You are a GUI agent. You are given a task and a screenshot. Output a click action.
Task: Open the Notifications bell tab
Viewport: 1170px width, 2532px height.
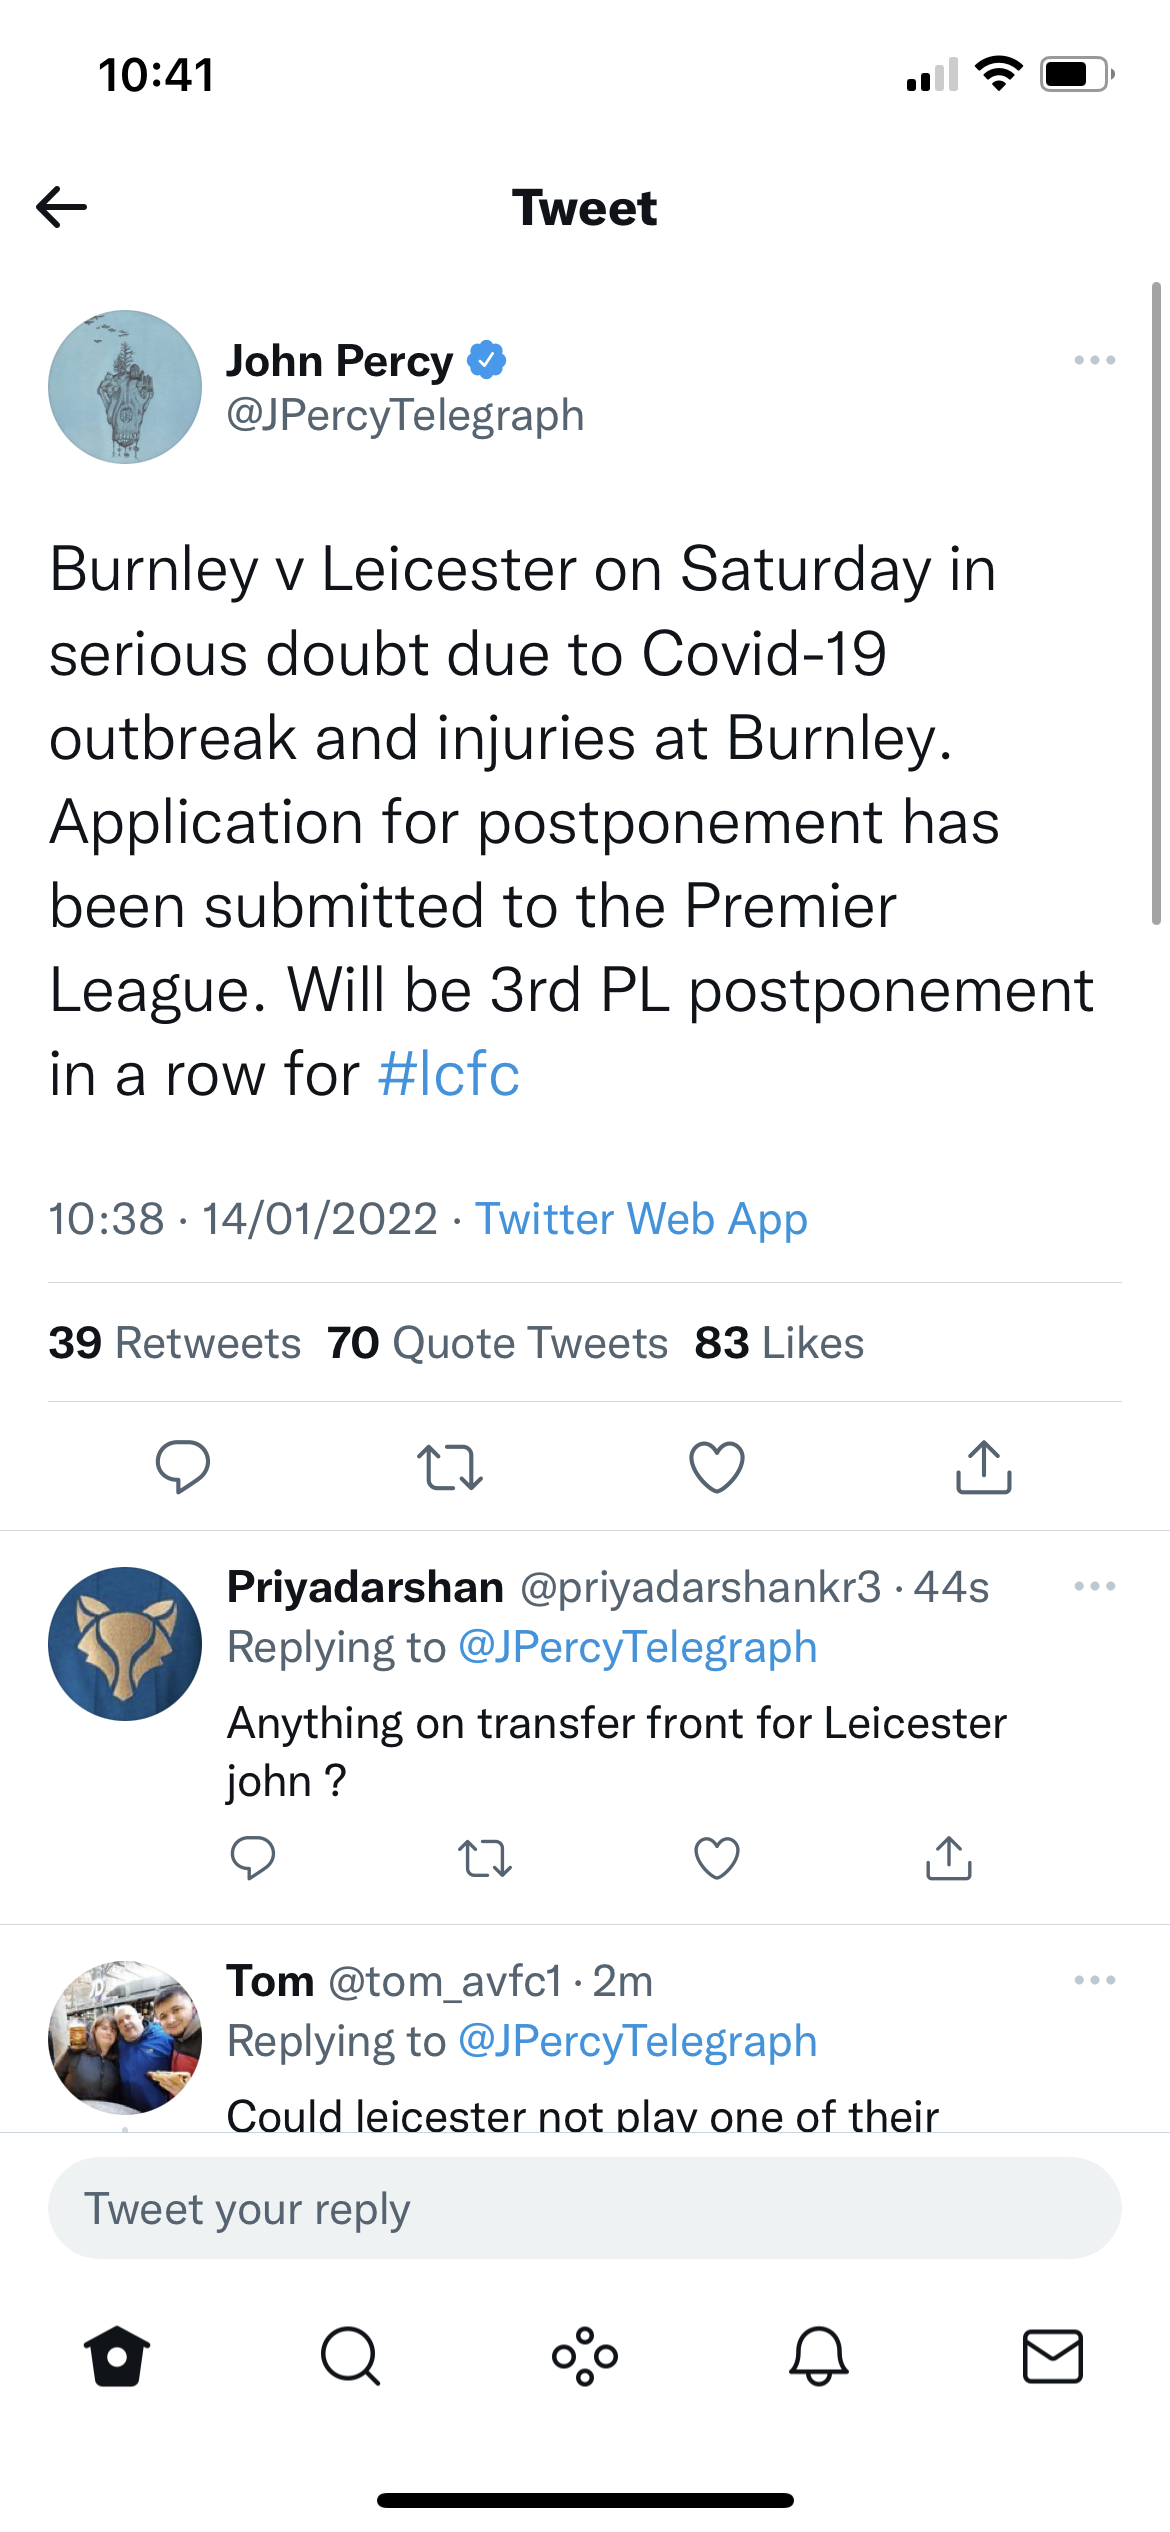pyautogui.click(x=819, y=2356)
